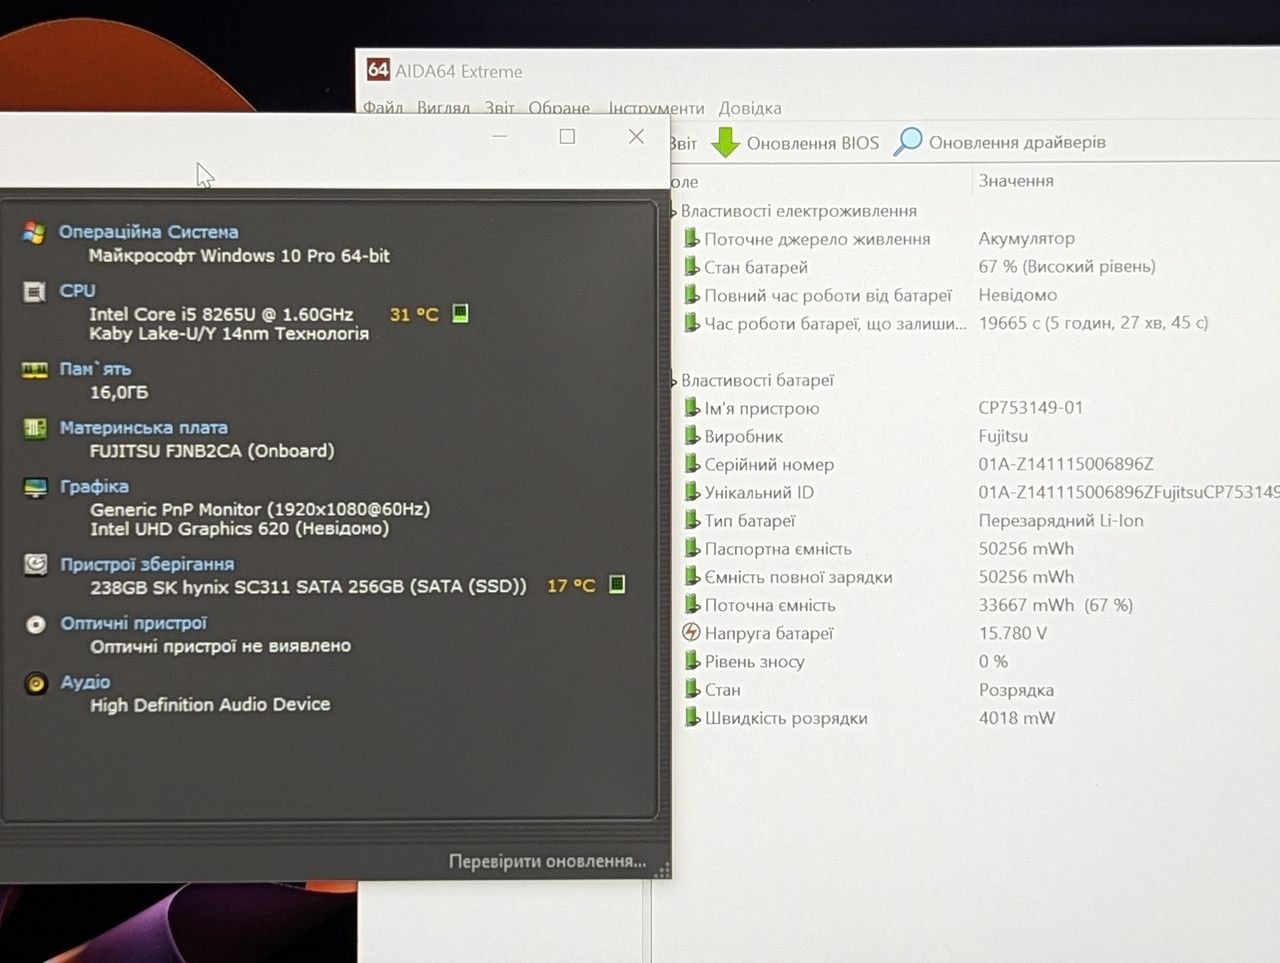This screenshot has height=963, width=1280.
Task: Click the green BIOS update arrow icon
Action: [x=725, y=143]
